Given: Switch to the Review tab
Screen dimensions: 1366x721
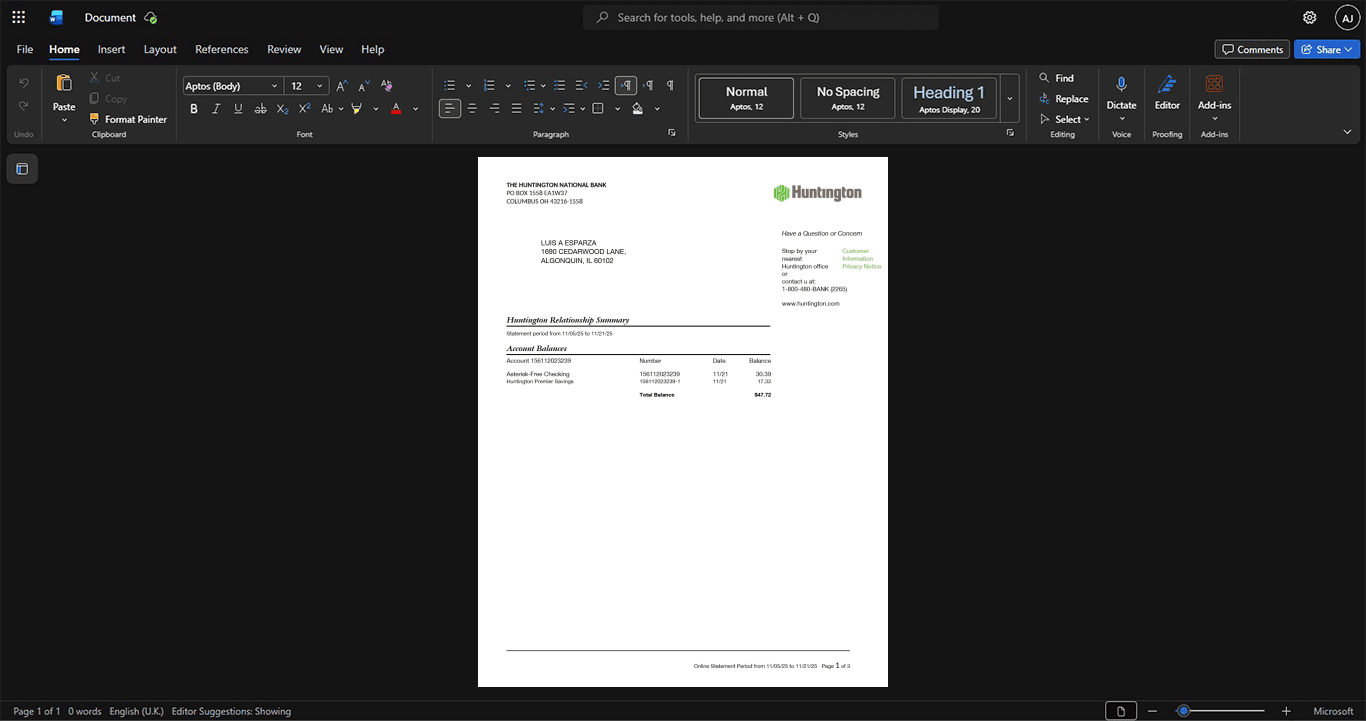Looking at the screenshot, I should point(284,49).
